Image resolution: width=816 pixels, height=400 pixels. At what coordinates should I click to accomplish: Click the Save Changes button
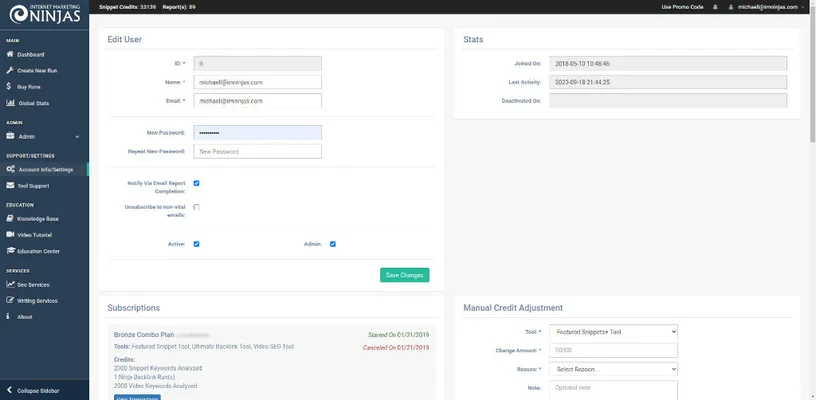pos(404,275)
